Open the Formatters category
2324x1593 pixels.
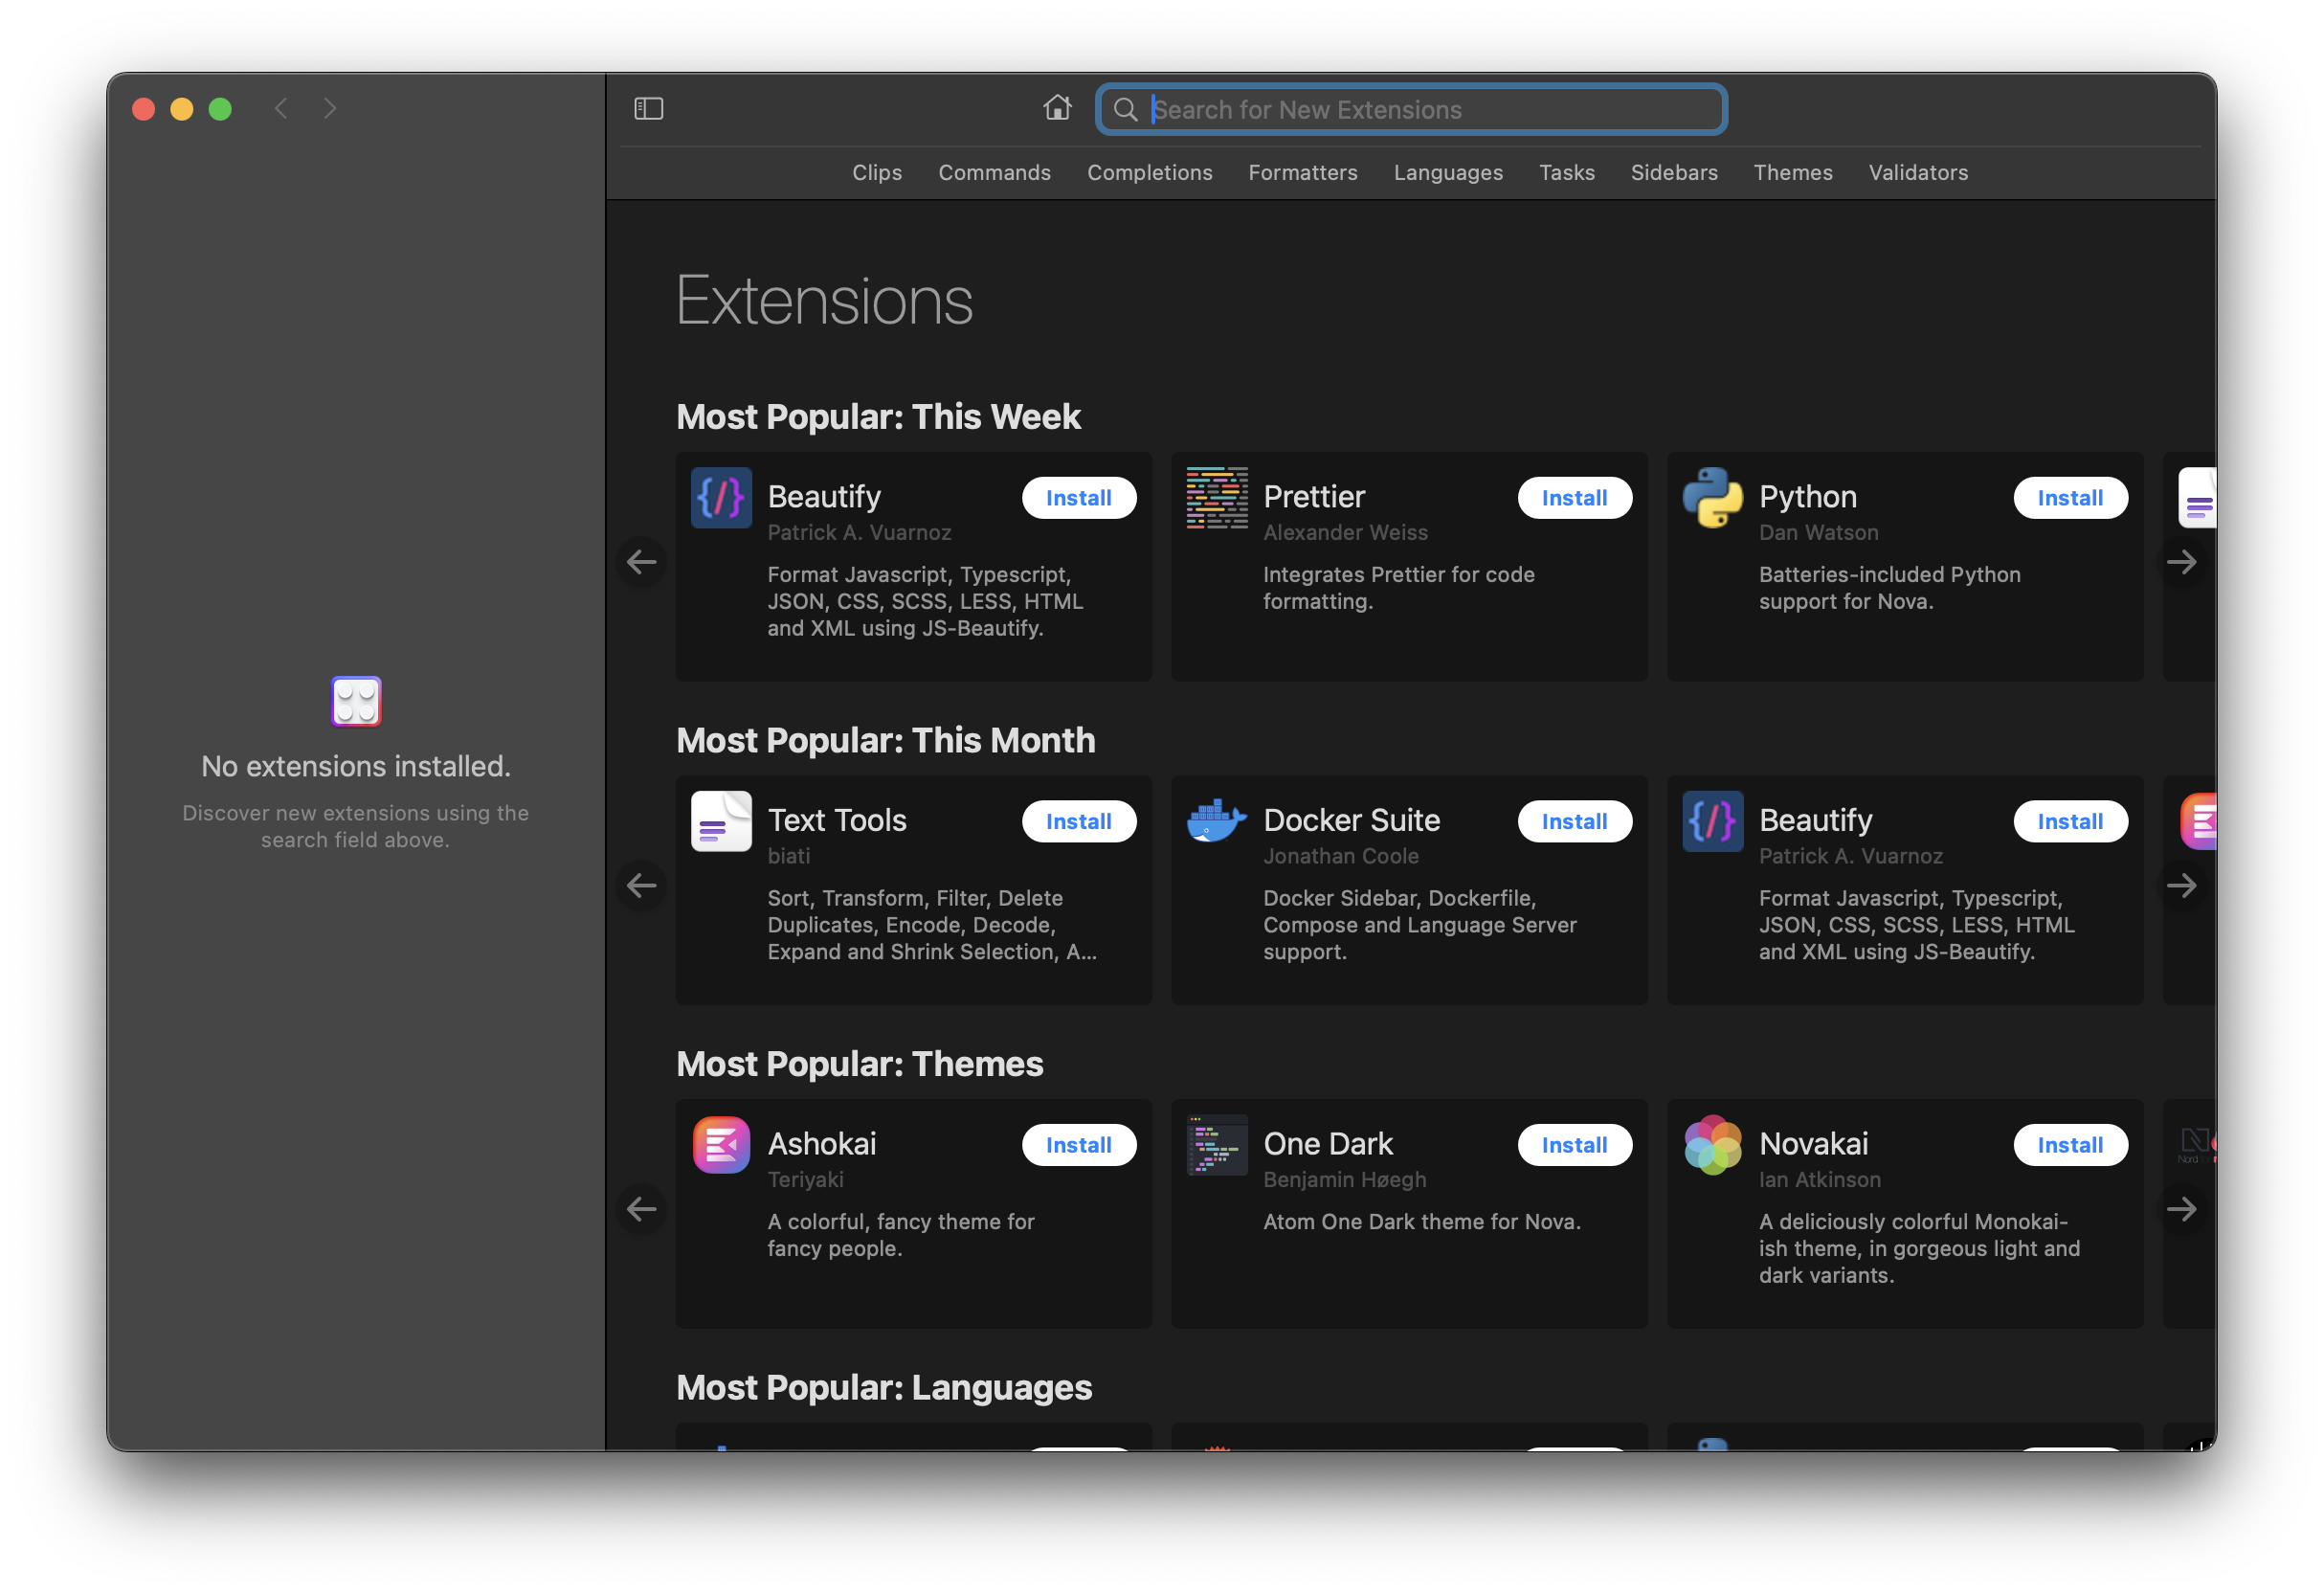[1302, 172]
